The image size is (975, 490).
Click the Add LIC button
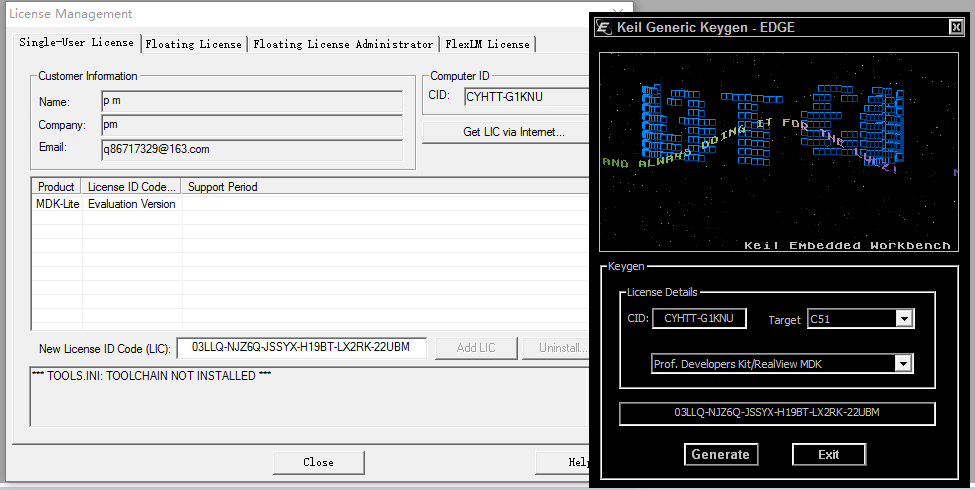(476, 348)
